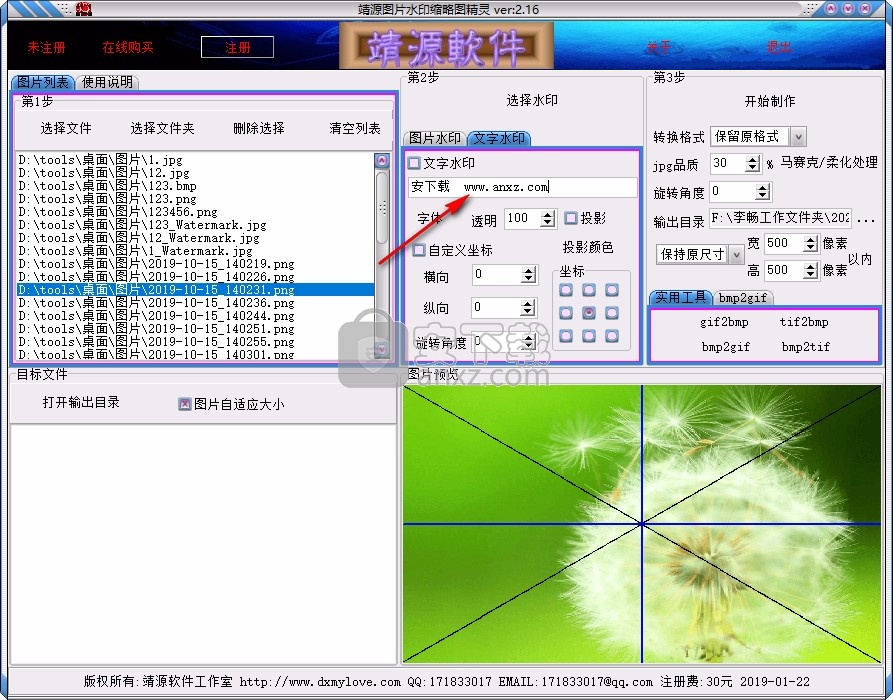Adjust the 宽 width stepper
This screenshot has height=700, width=893.
(810, 244)
